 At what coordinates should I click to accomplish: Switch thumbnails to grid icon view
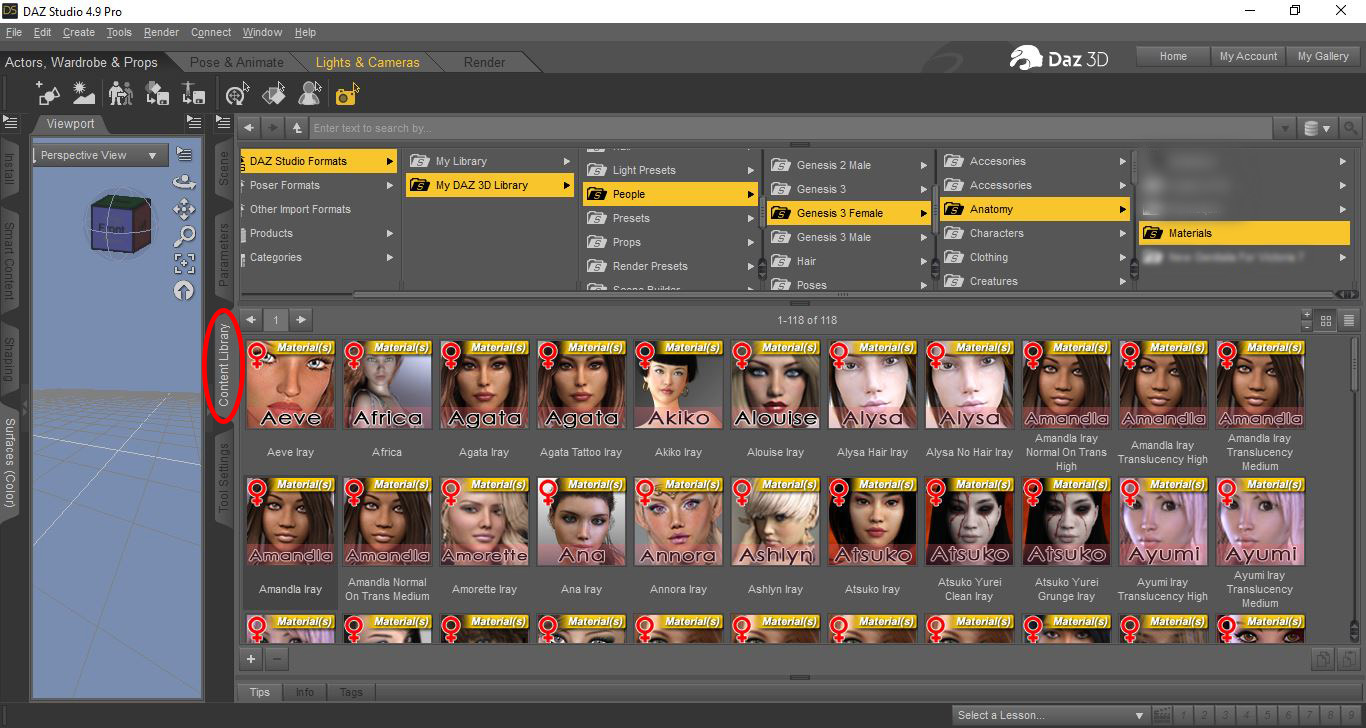1327,321
